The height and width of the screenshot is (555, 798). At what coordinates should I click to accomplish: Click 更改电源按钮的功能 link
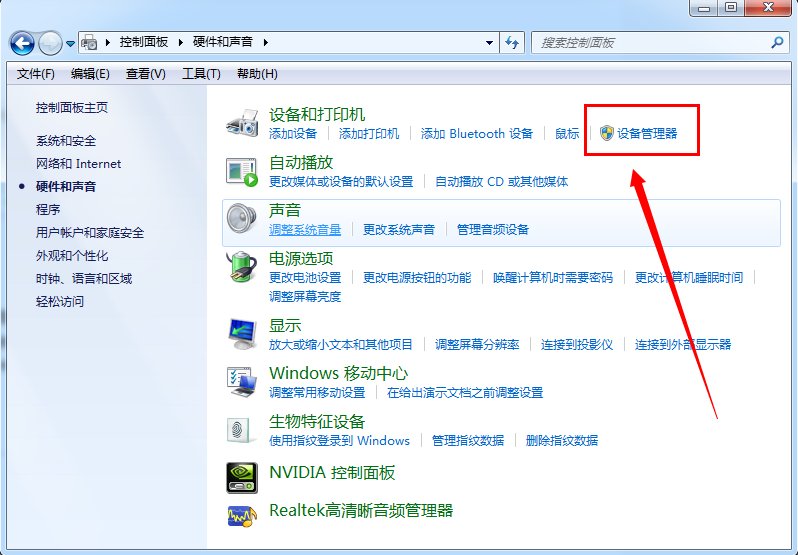click(417, 278)
